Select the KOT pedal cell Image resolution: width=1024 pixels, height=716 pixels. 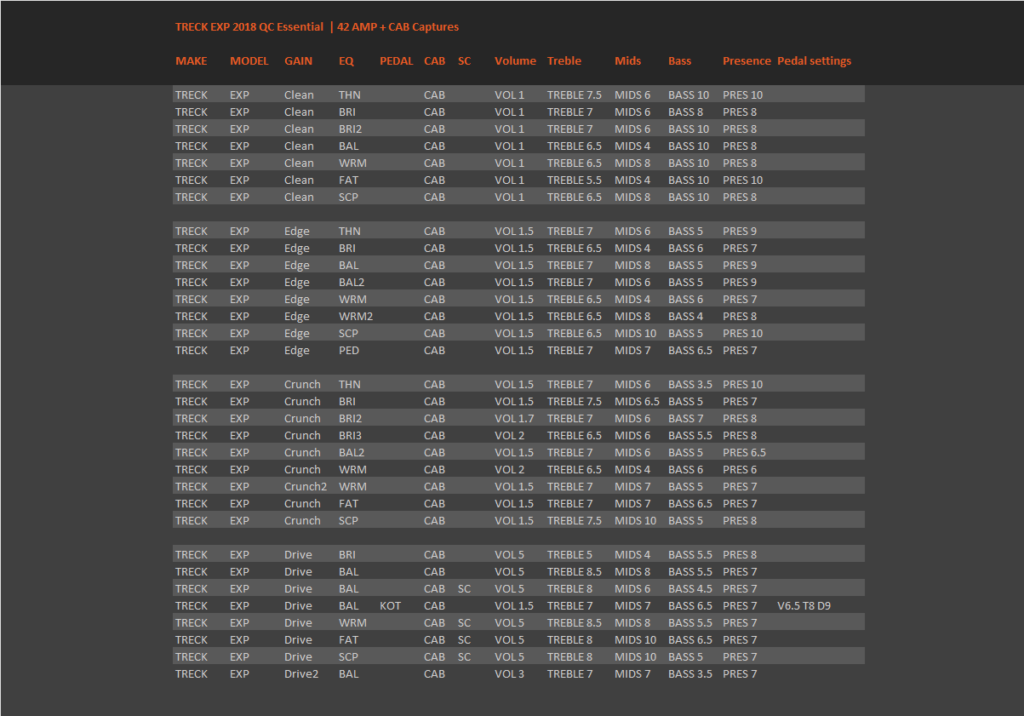tap(390, 606)
